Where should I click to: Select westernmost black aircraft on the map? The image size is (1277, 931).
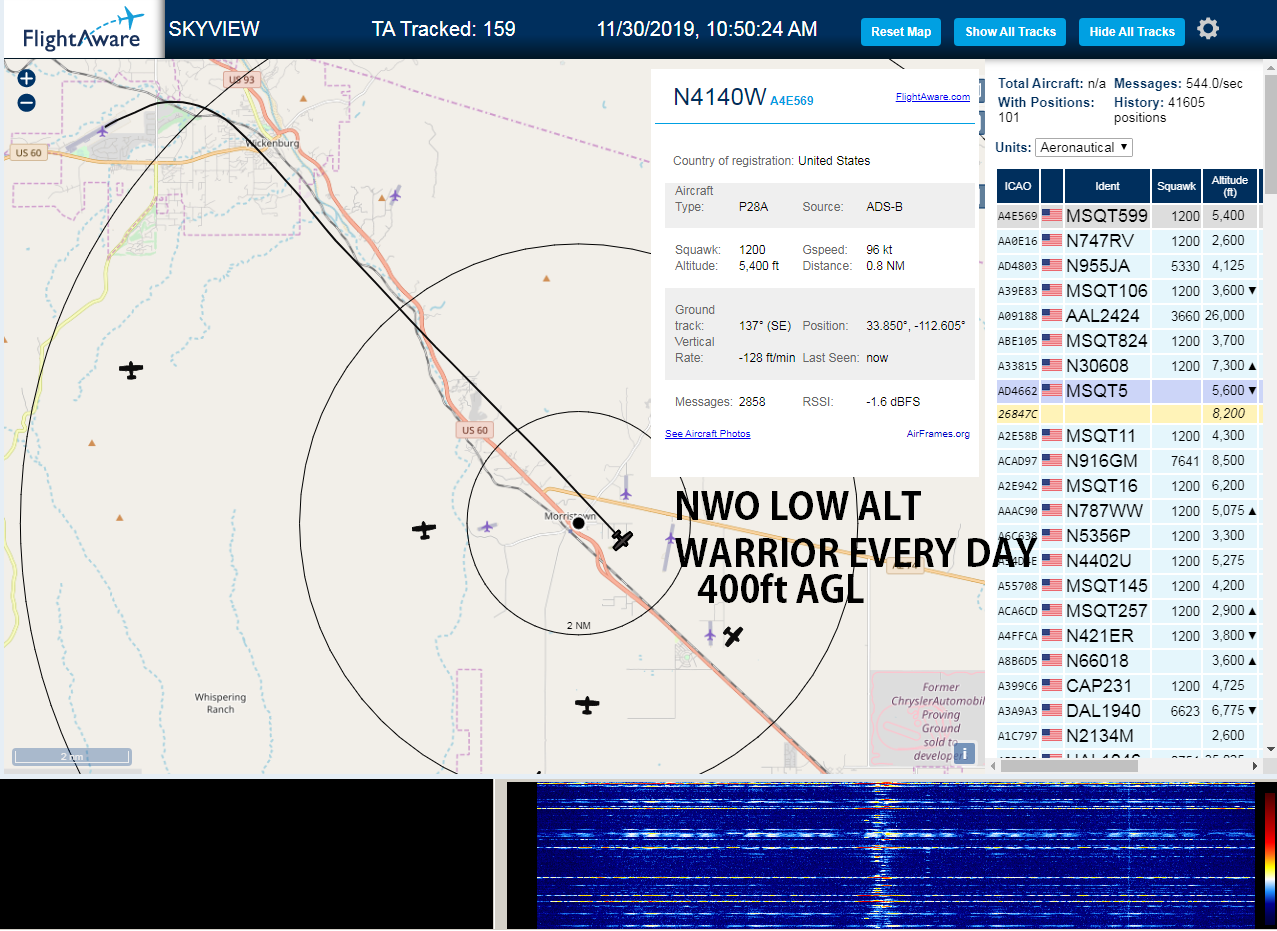click(131, 370)
